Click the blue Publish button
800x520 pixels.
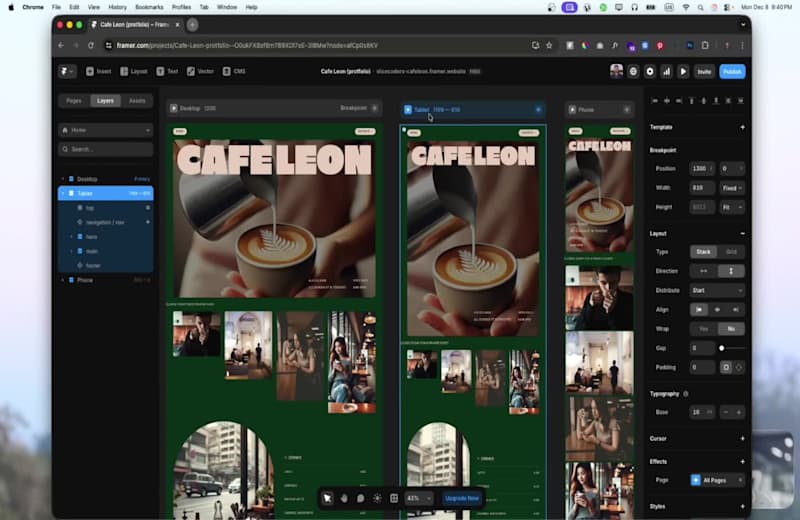coord(732,71)
